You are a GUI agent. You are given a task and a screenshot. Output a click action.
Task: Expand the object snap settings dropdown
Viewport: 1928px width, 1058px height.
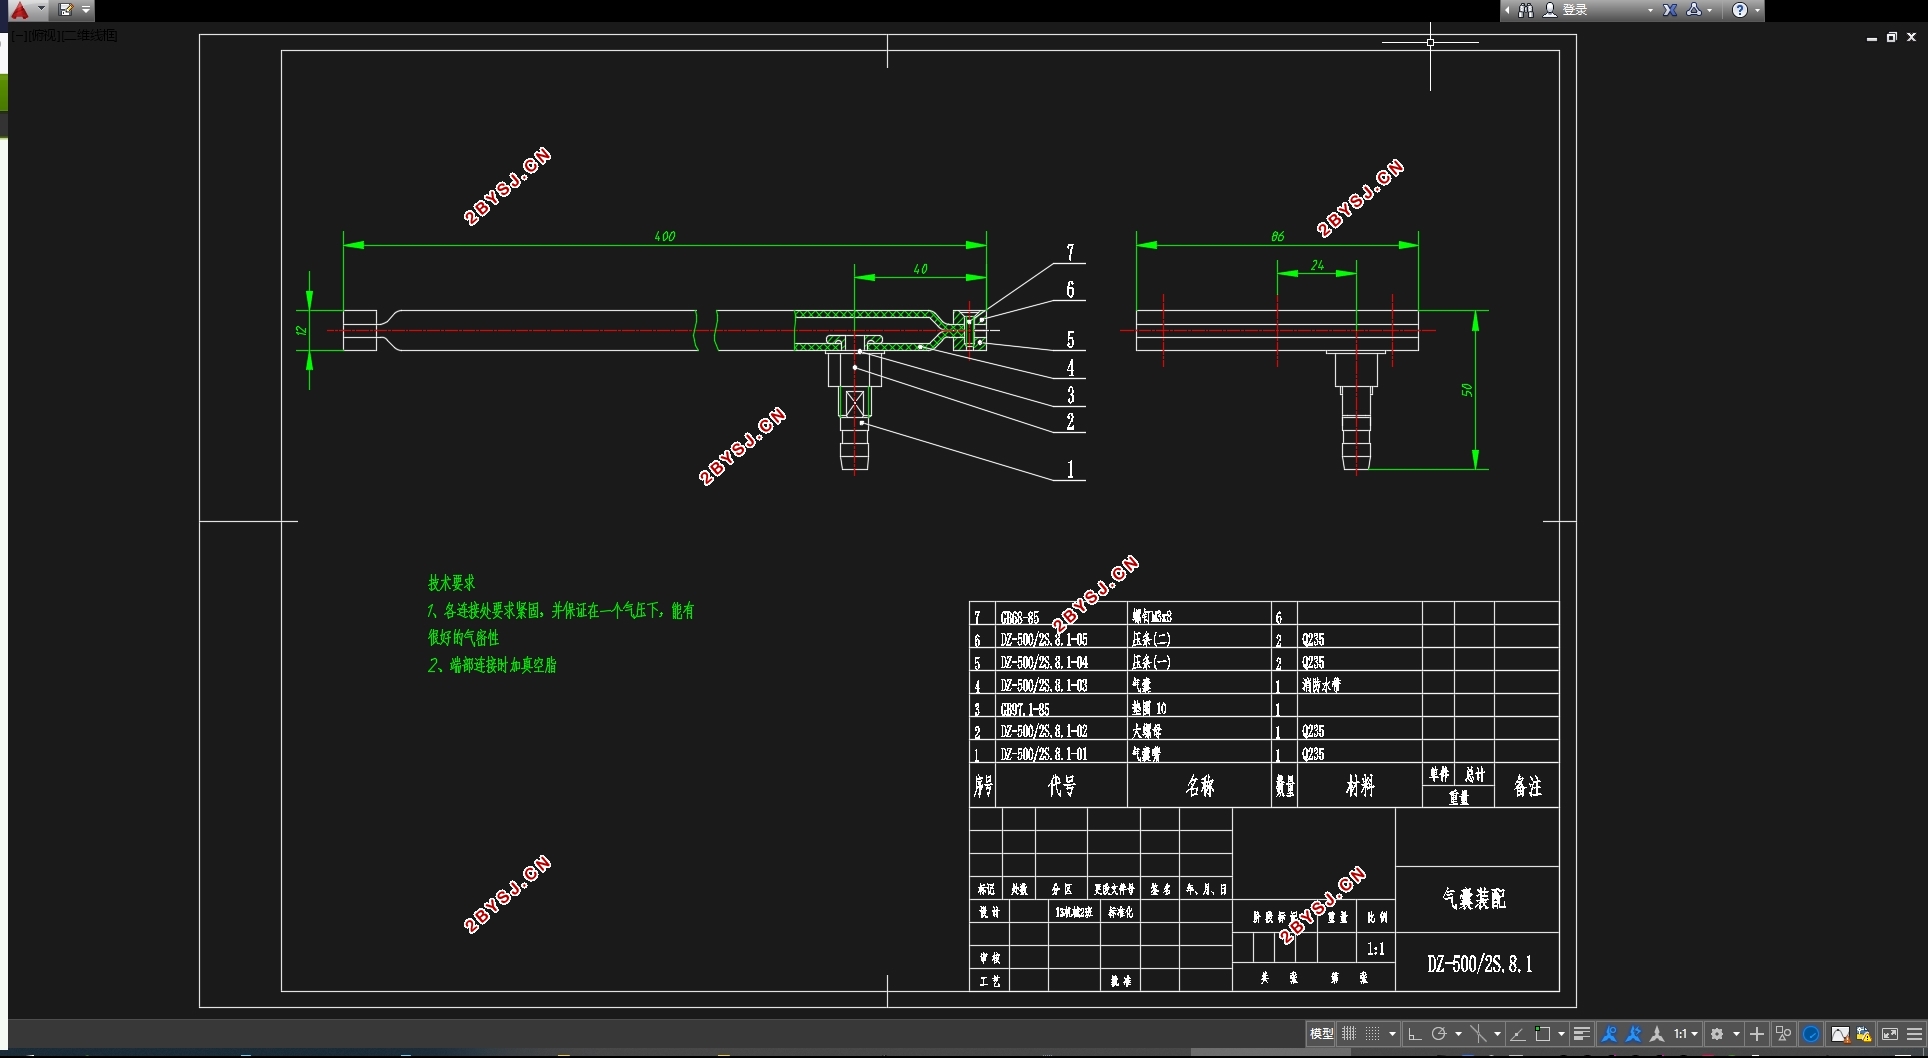(x=1561, y=1033)
